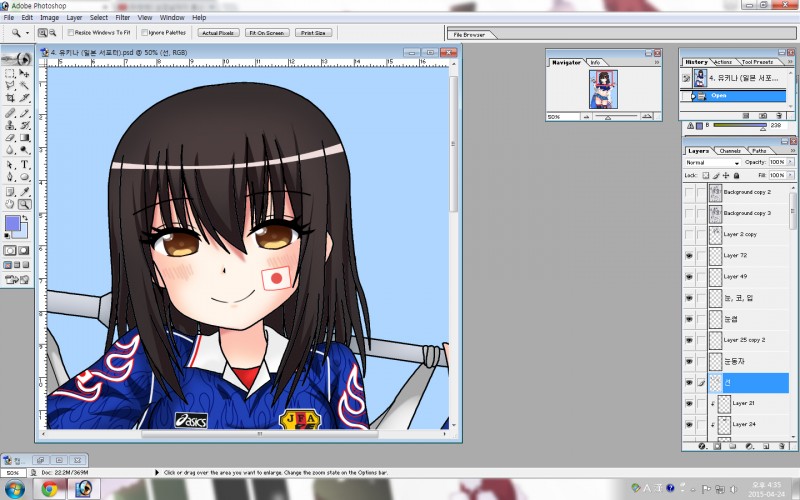This screenshot has width=800, height=500.
Task: Click the Fit On Screen button
Action: (265, 33)
